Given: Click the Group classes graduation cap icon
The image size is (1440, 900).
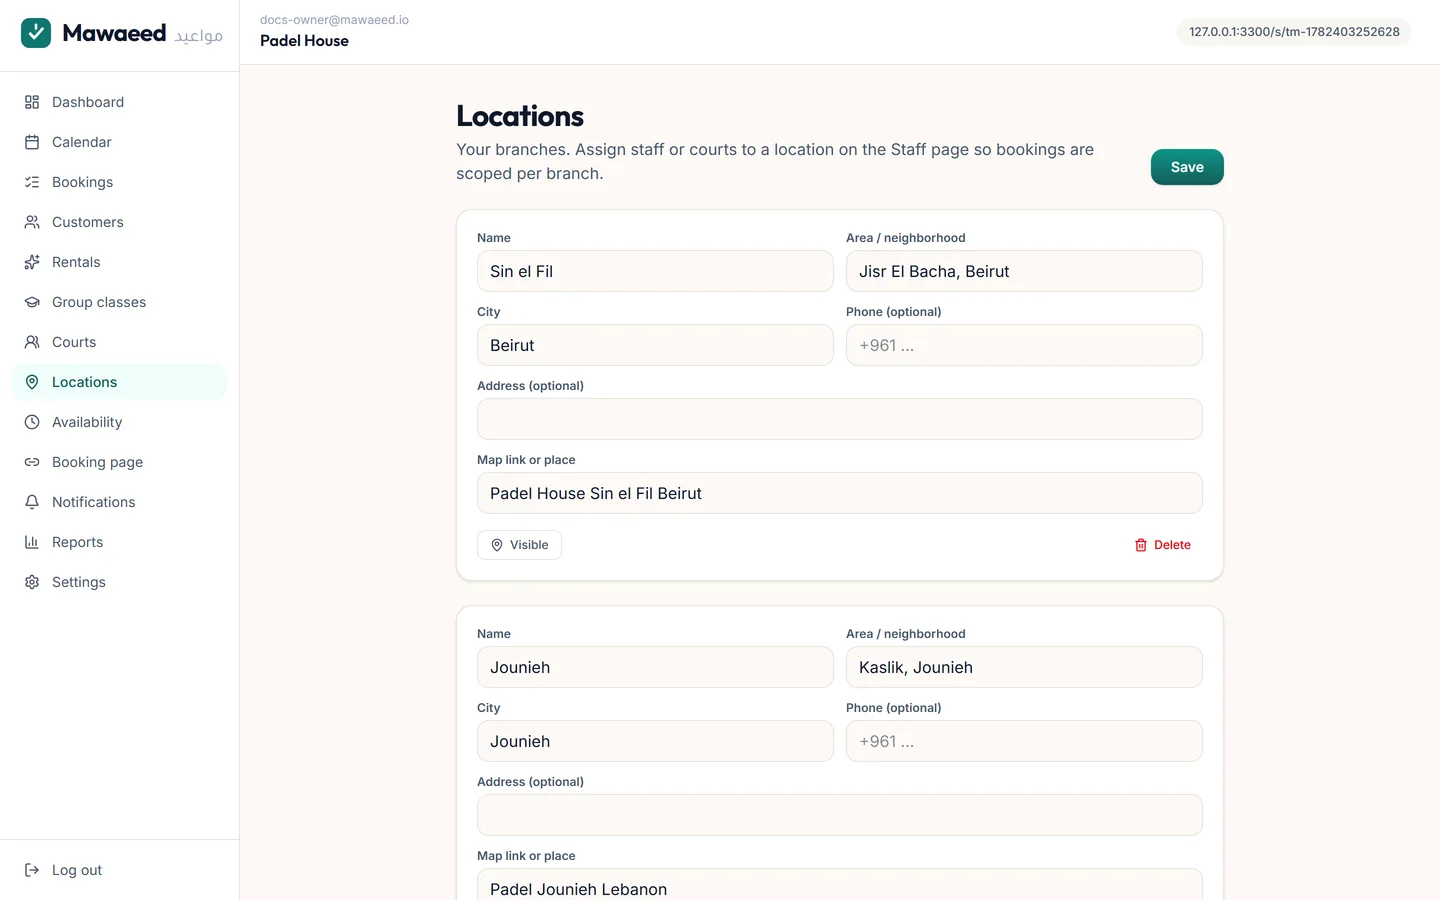Looking at the screenshot, I should 32,302.
